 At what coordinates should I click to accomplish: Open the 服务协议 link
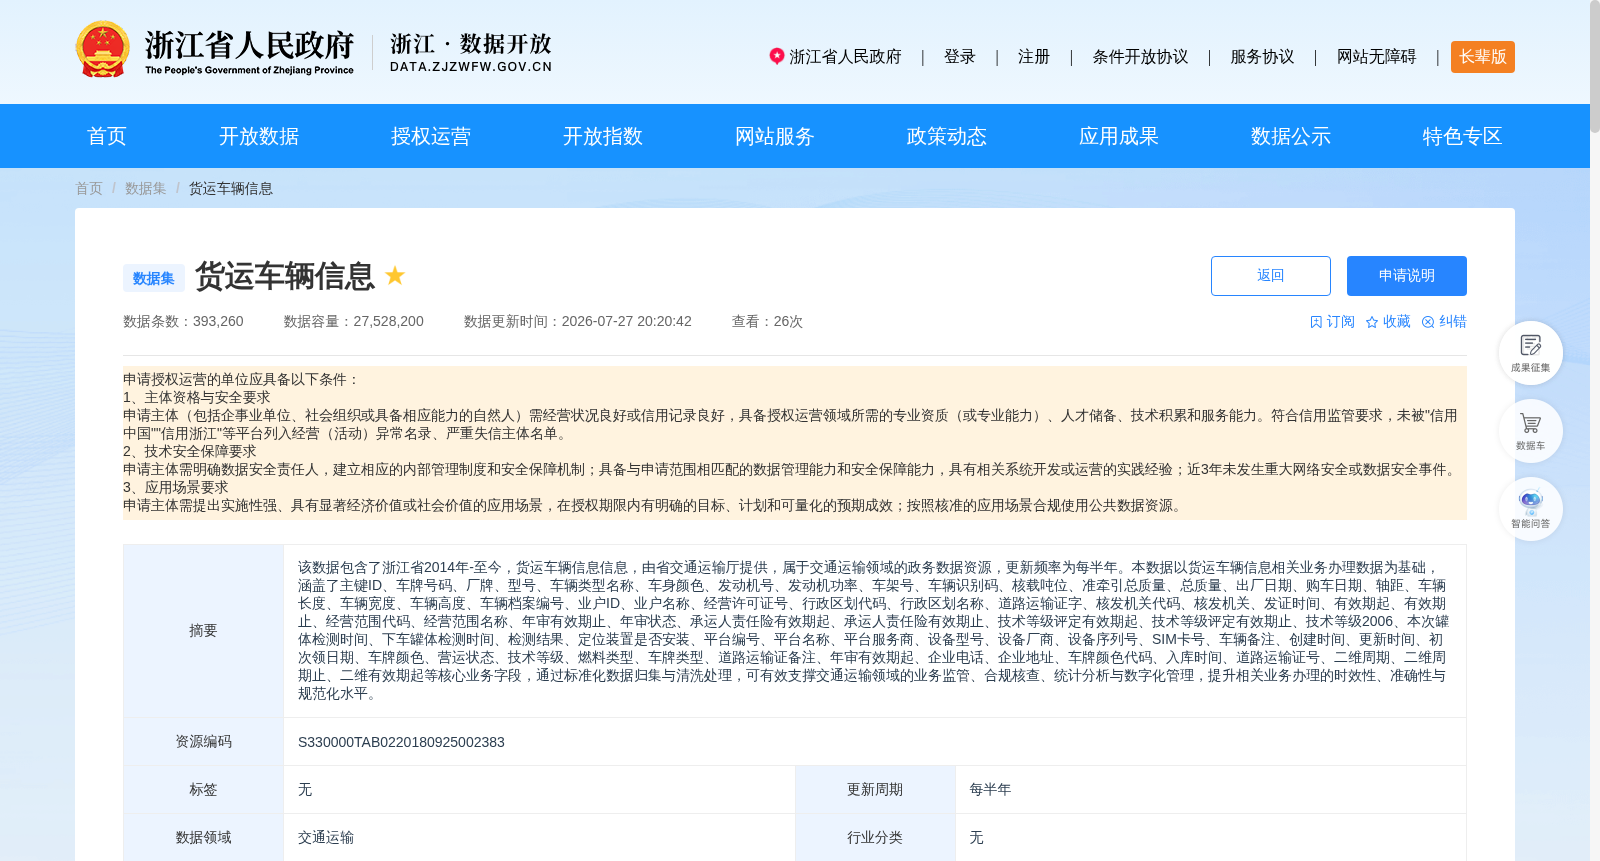[1262, 57]
